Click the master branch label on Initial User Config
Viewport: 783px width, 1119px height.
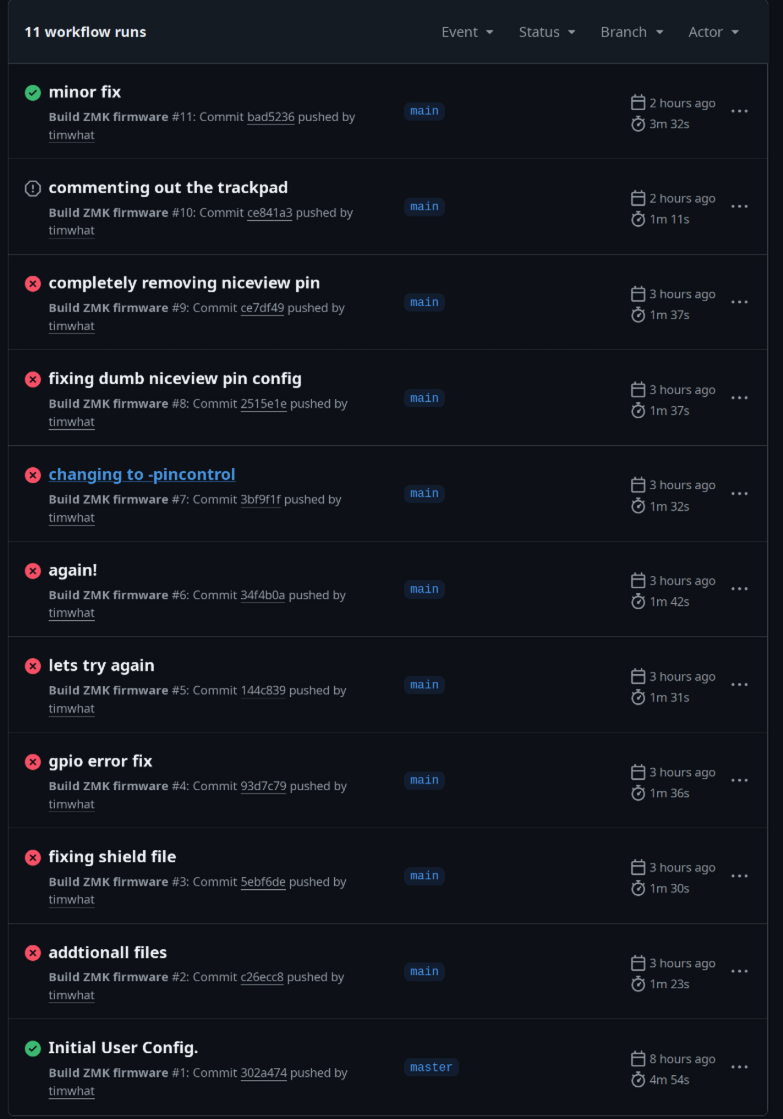(431, 1067)
